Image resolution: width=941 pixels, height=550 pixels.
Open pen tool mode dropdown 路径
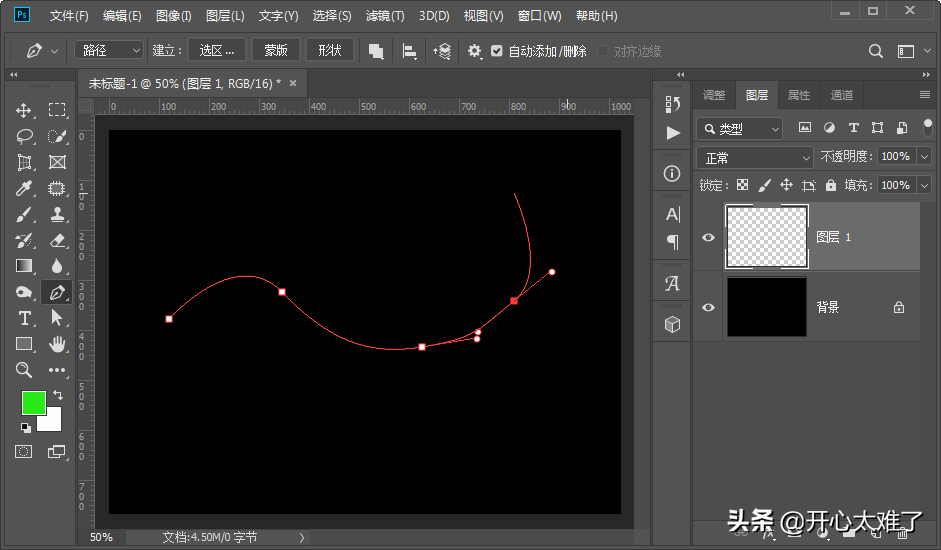[109, 50]
